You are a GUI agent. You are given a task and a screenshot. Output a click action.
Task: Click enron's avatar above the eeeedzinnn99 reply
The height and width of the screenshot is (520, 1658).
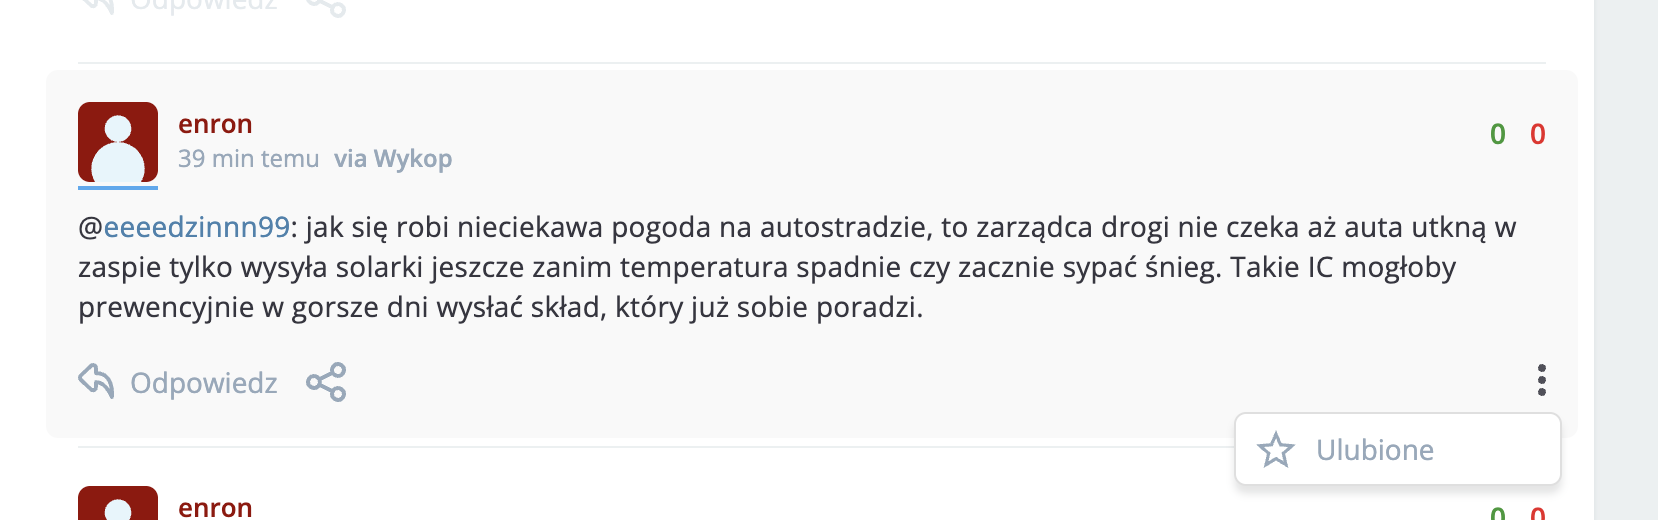pos(118,143)
